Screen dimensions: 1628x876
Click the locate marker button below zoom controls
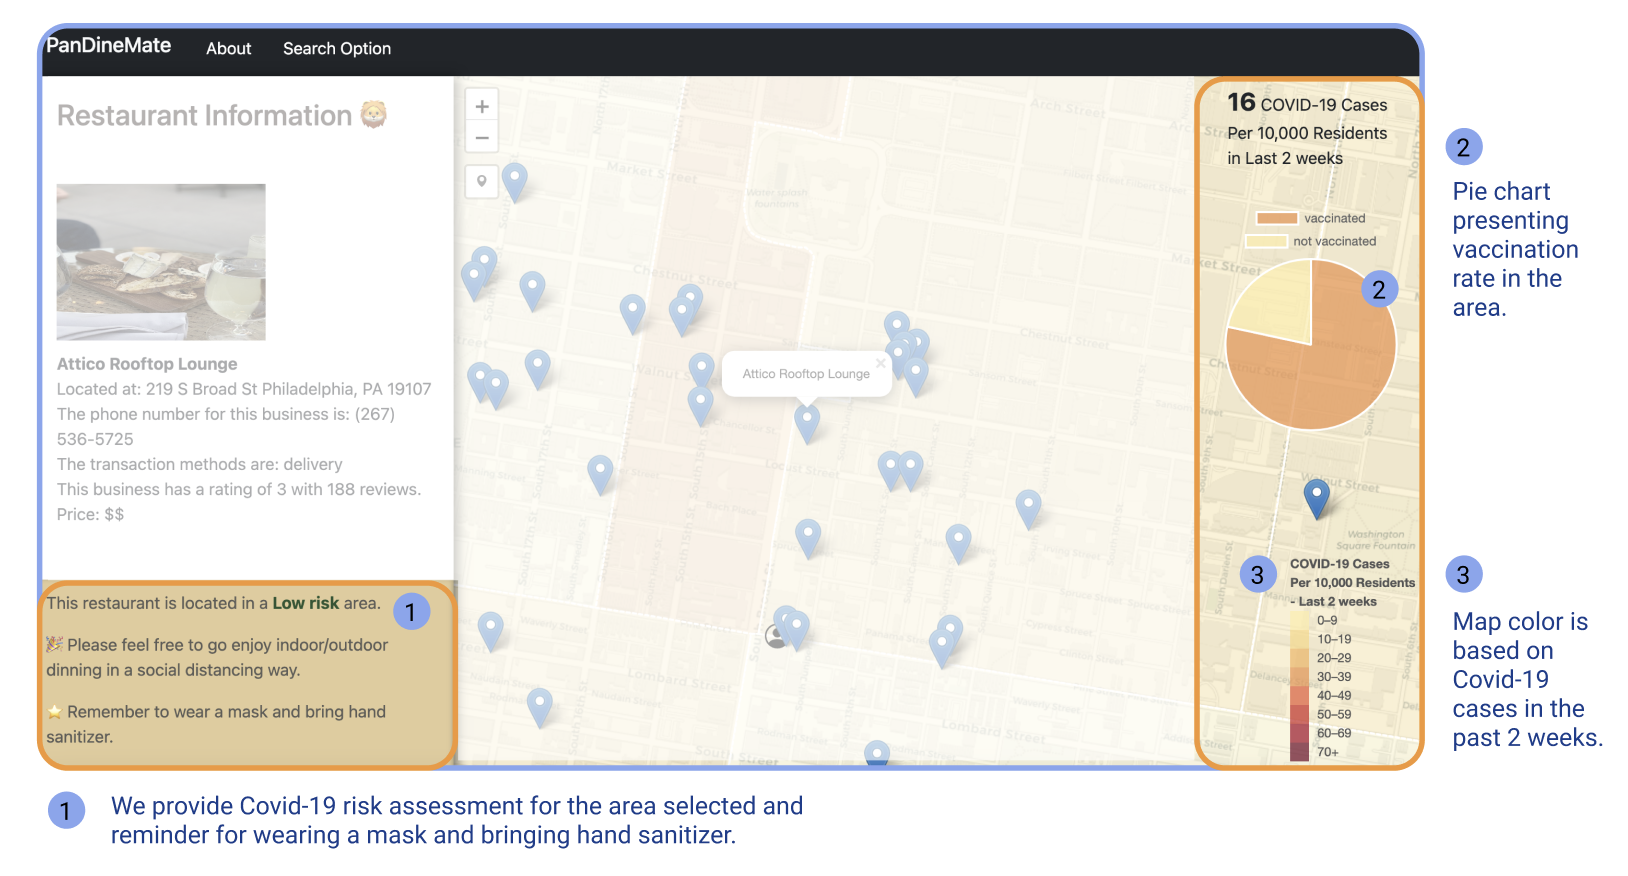(482, 181)
